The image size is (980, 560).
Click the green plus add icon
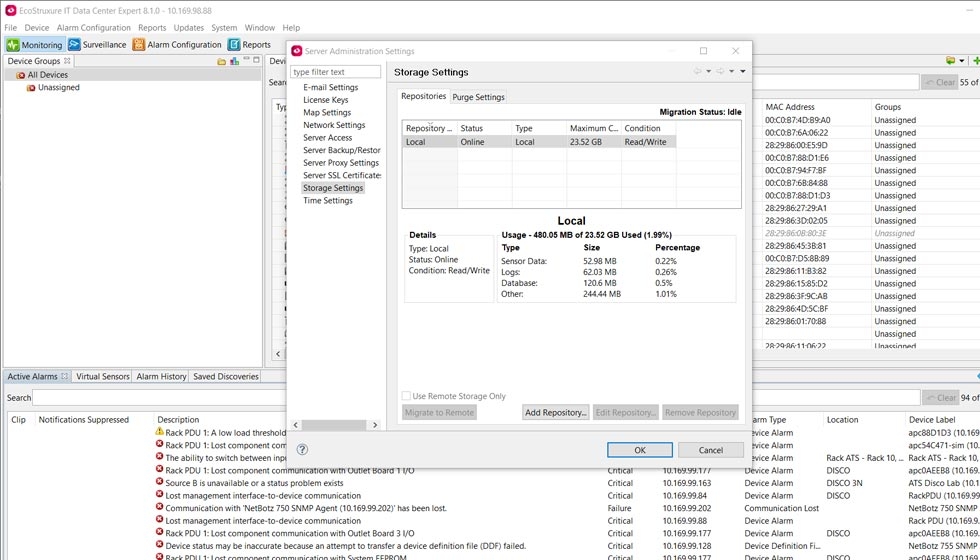(976, 62)
